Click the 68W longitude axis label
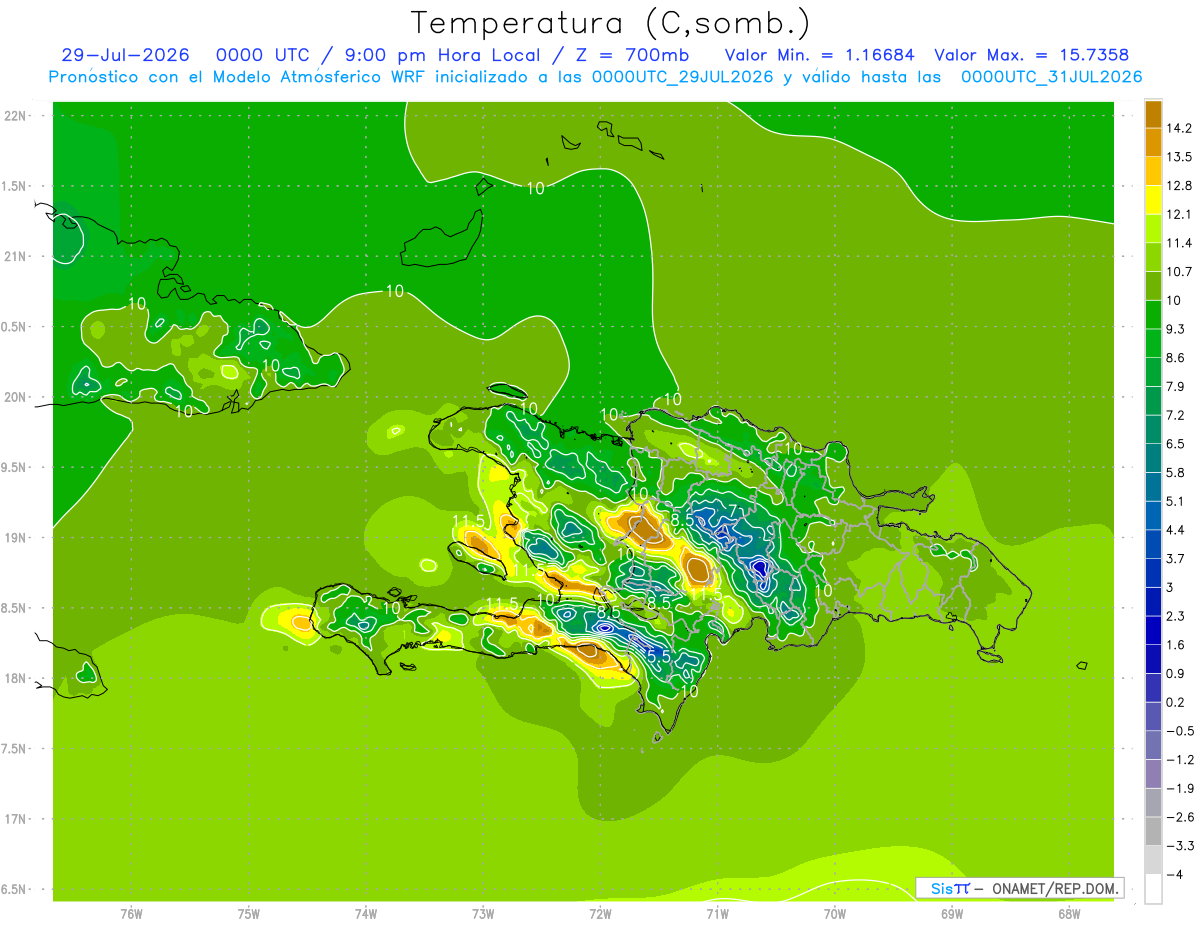1200x927 pixels. tap(1069, 914)
